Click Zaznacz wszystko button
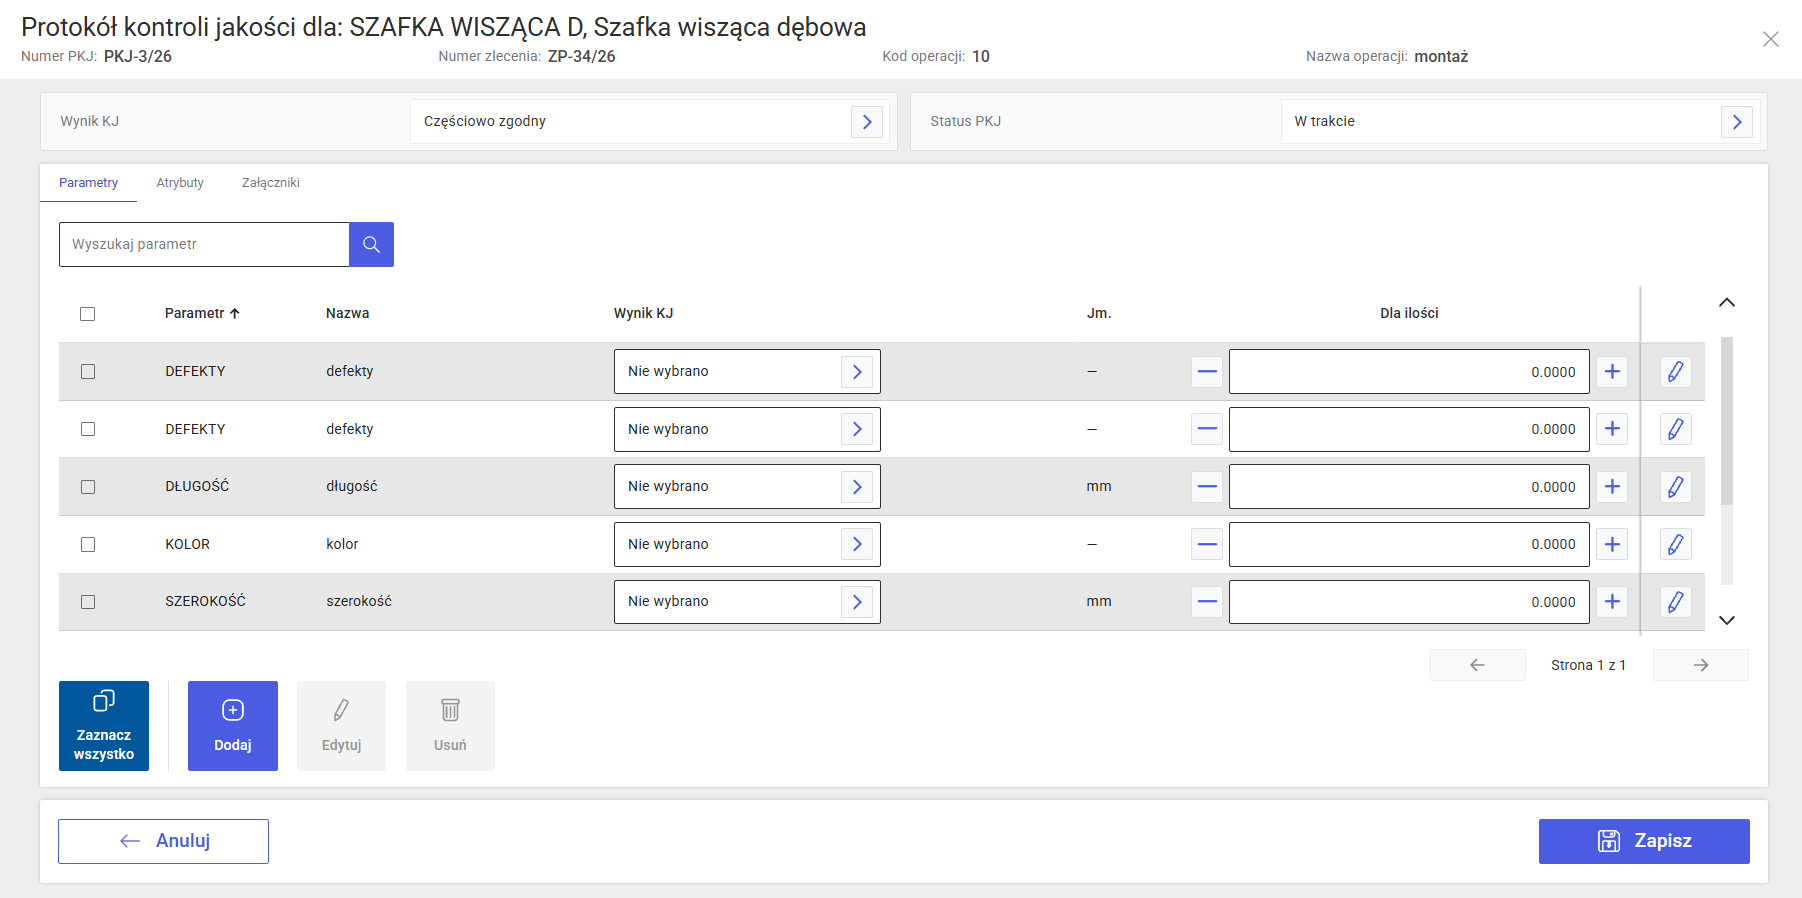Viewport: 1802px width, 898px height. tap(104, 726)
